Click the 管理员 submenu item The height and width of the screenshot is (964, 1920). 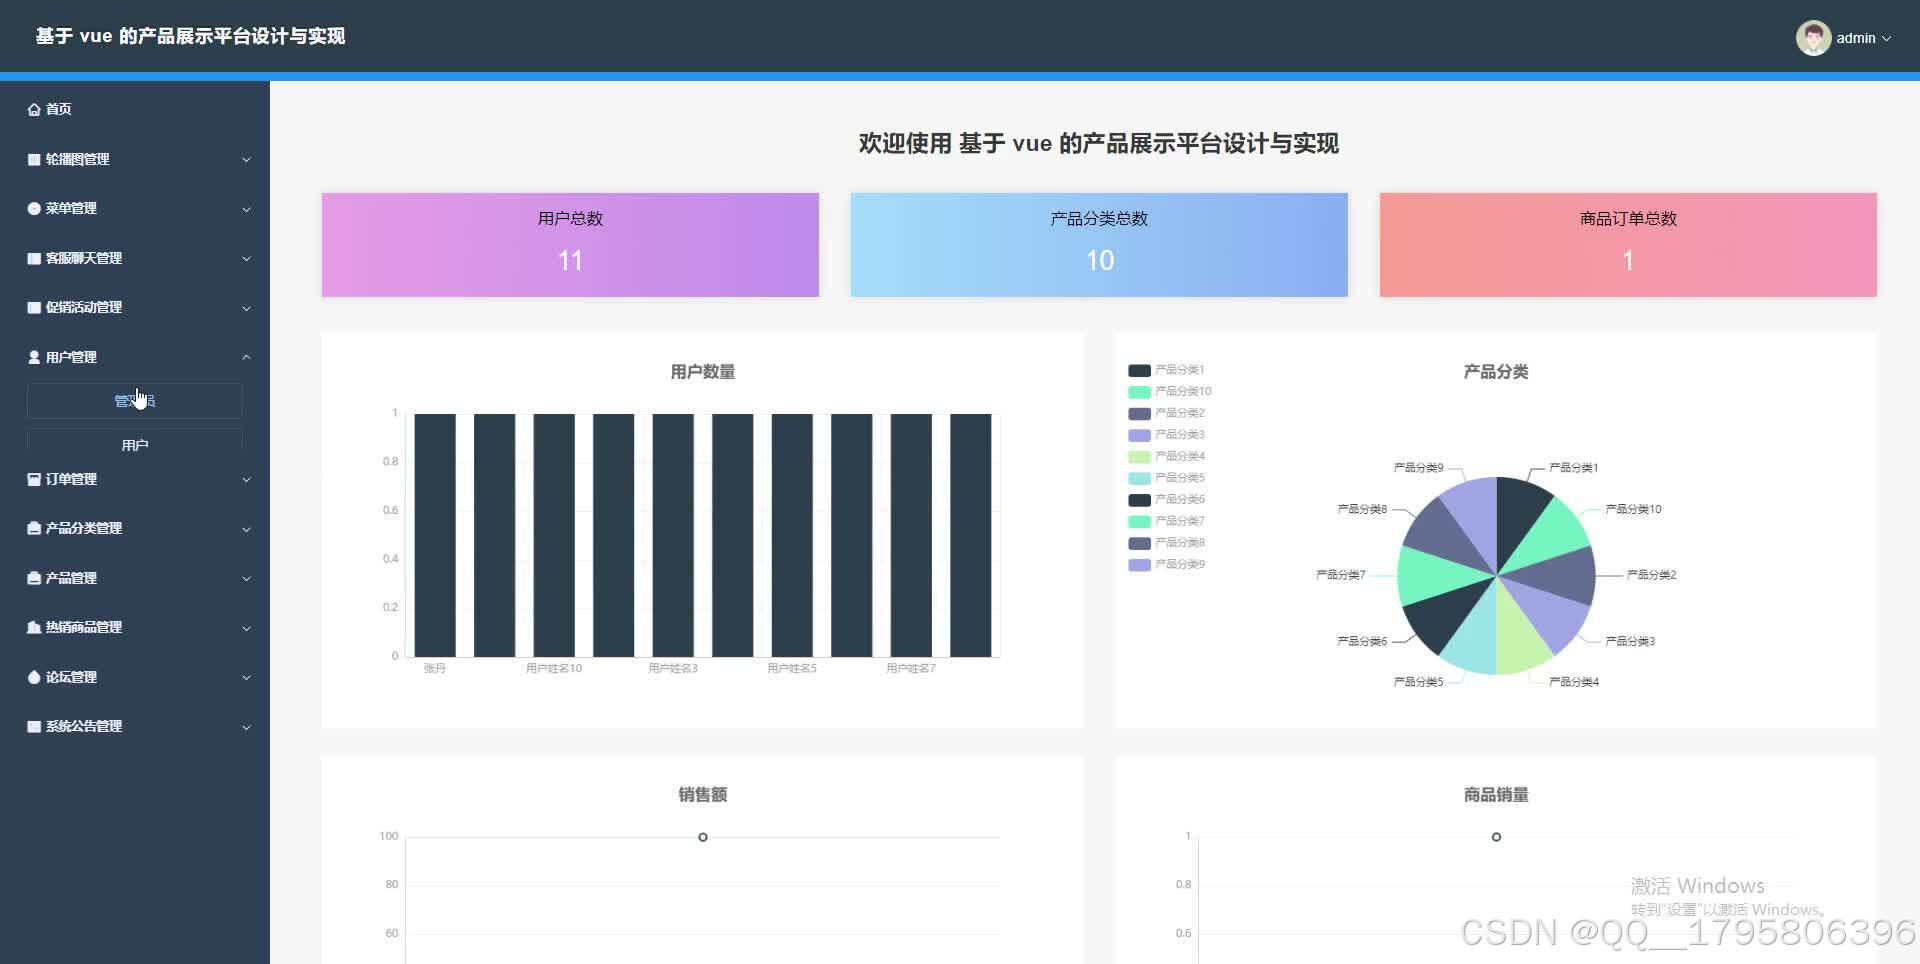[134, 400]
